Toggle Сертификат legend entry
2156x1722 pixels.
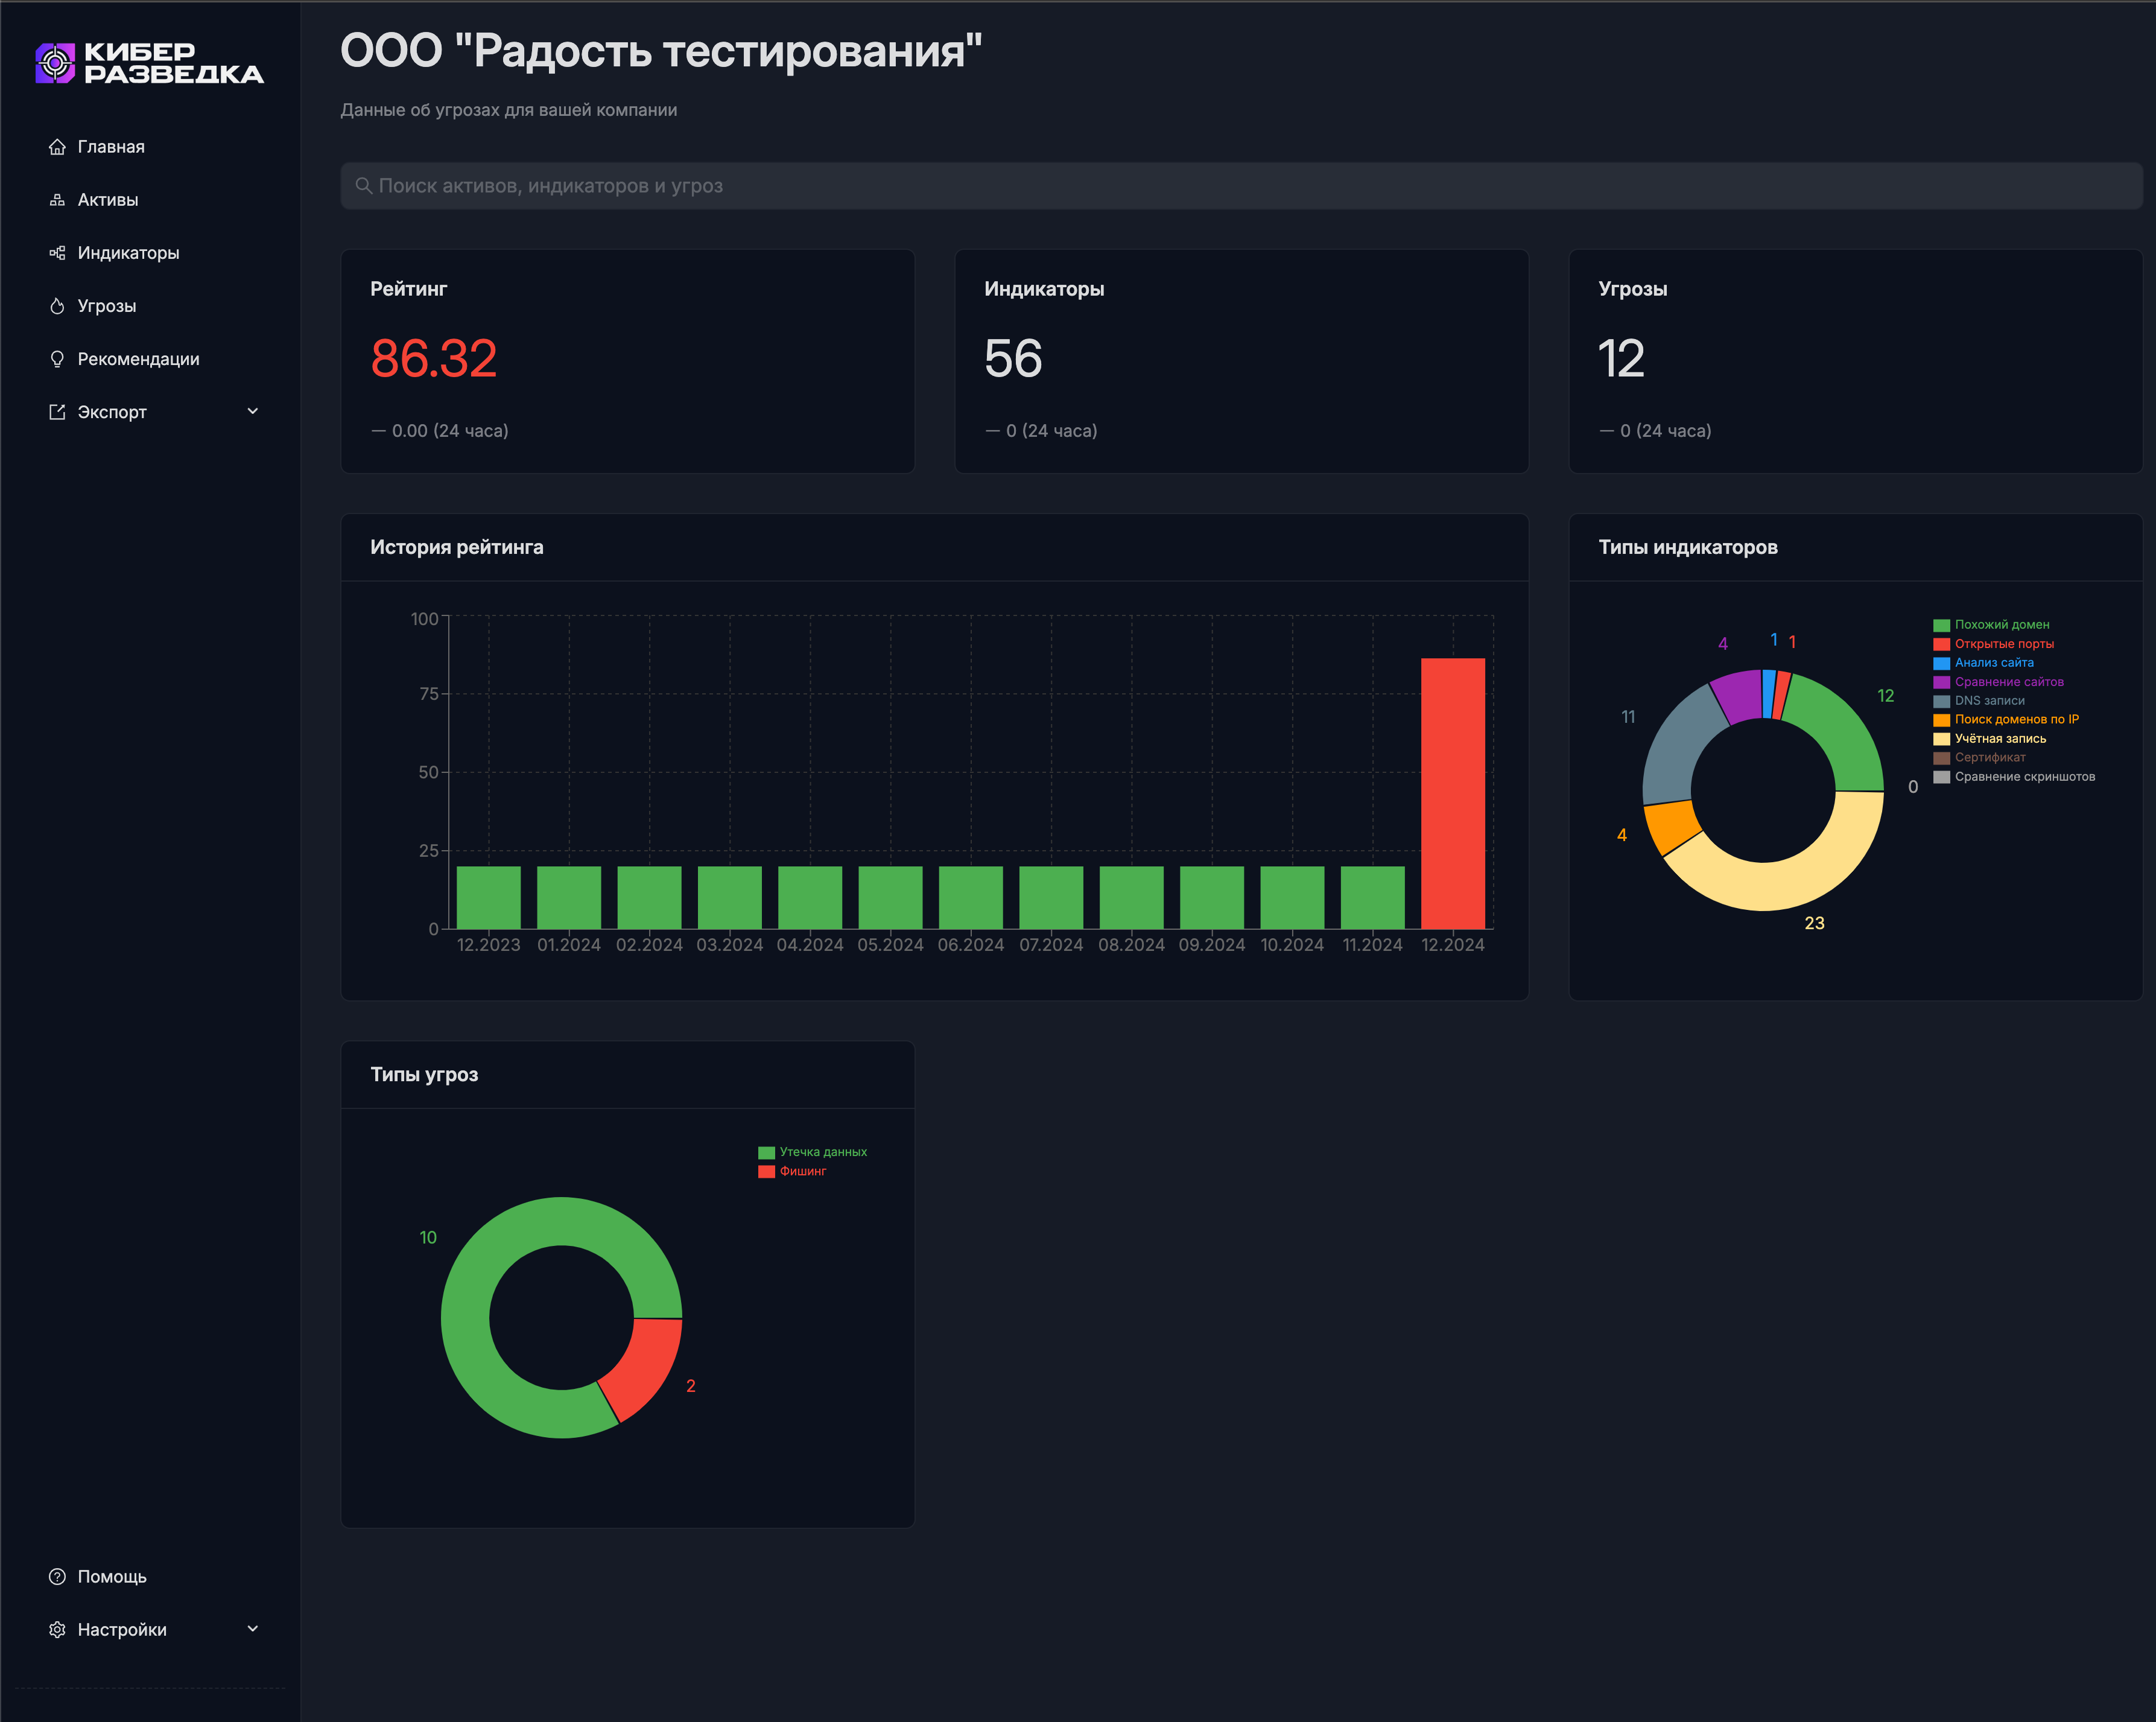[1979, 758]
